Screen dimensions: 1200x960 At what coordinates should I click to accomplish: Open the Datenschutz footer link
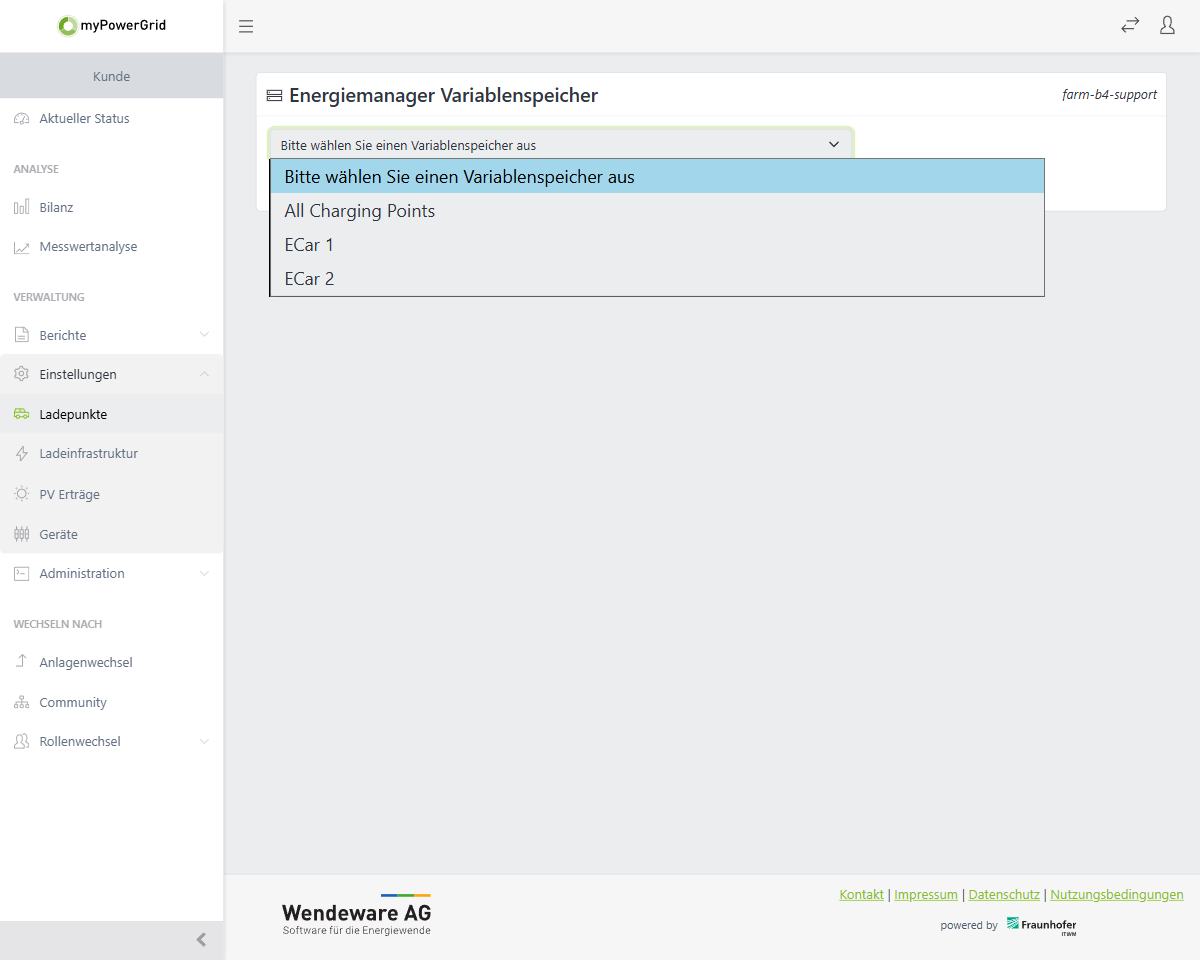pyautogui.click(x=1005, y=895)
